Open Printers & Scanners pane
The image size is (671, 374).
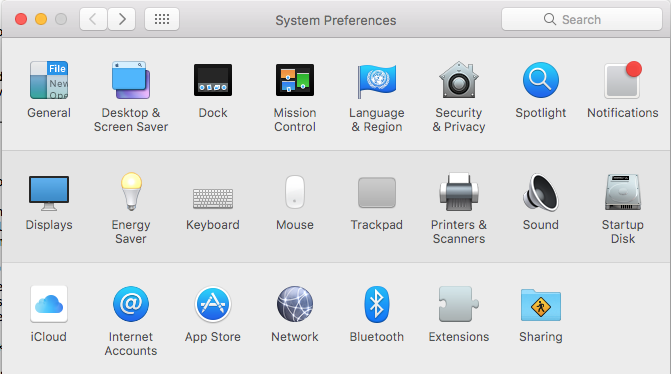(x=459, y=192)
